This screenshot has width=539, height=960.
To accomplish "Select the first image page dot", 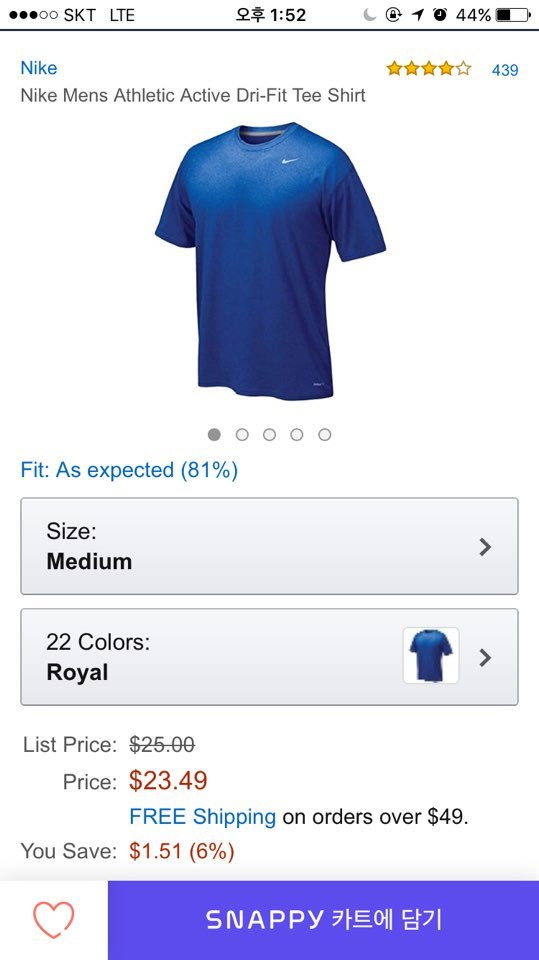I will point(214,434).
